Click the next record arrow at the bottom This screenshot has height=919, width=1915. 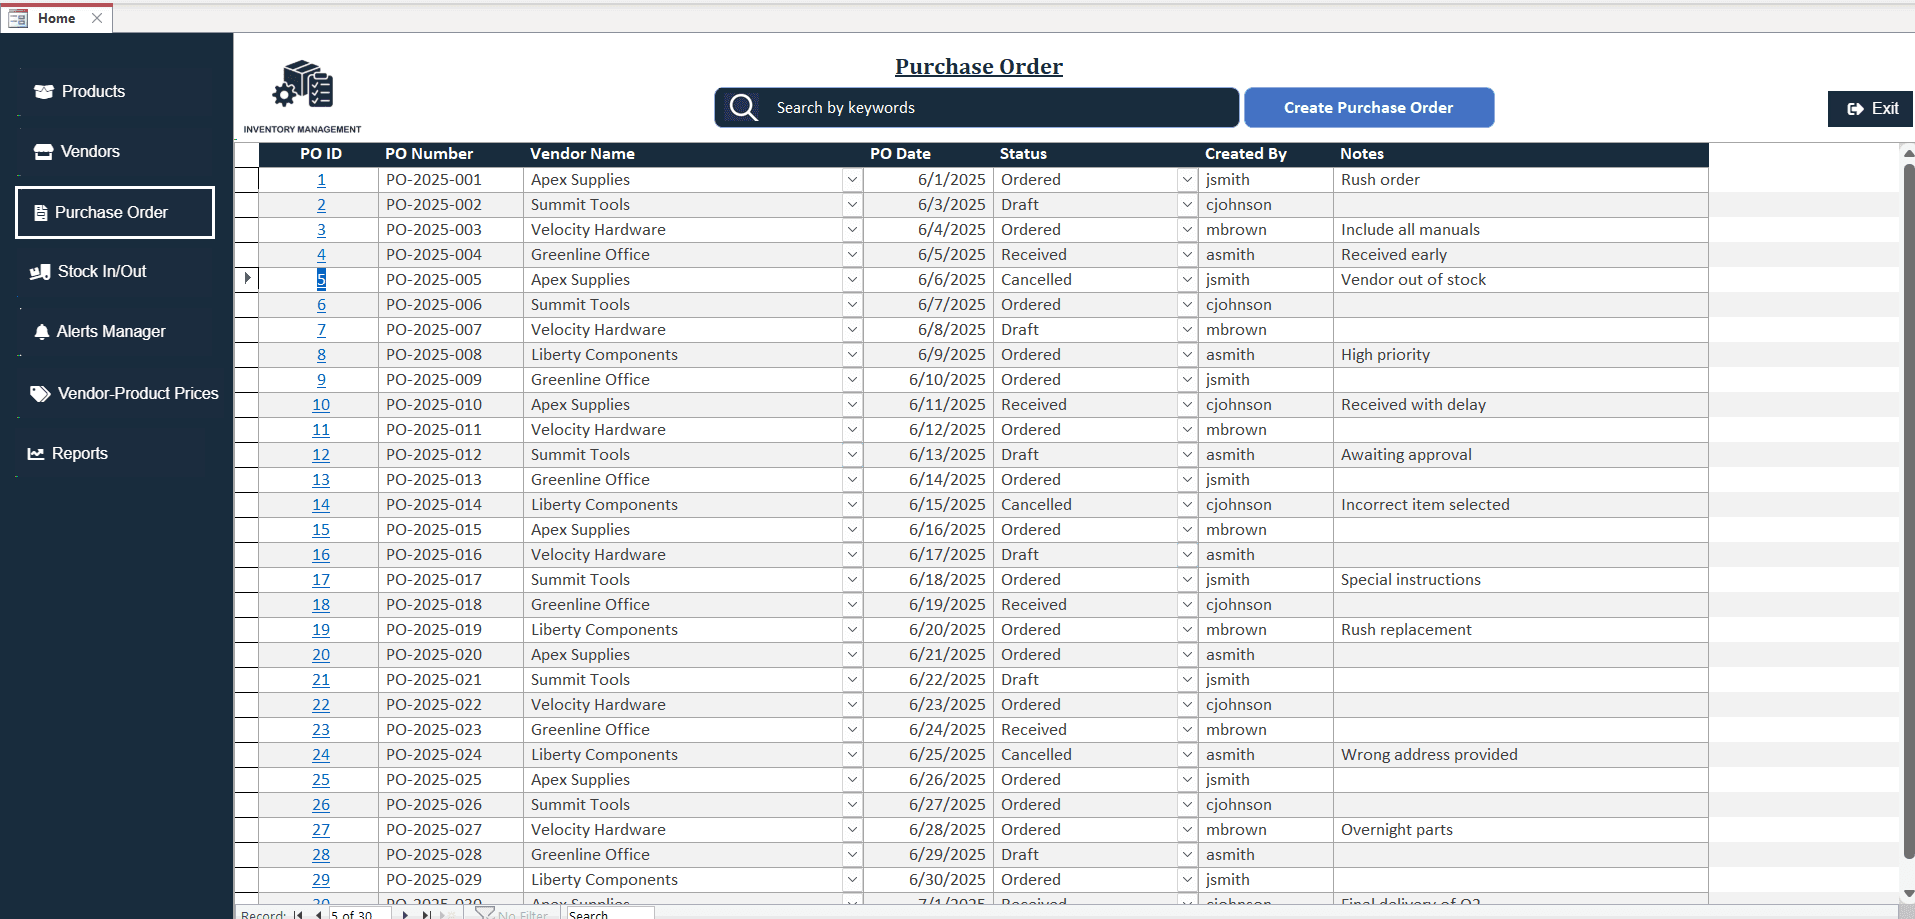[x=404, y=913]
